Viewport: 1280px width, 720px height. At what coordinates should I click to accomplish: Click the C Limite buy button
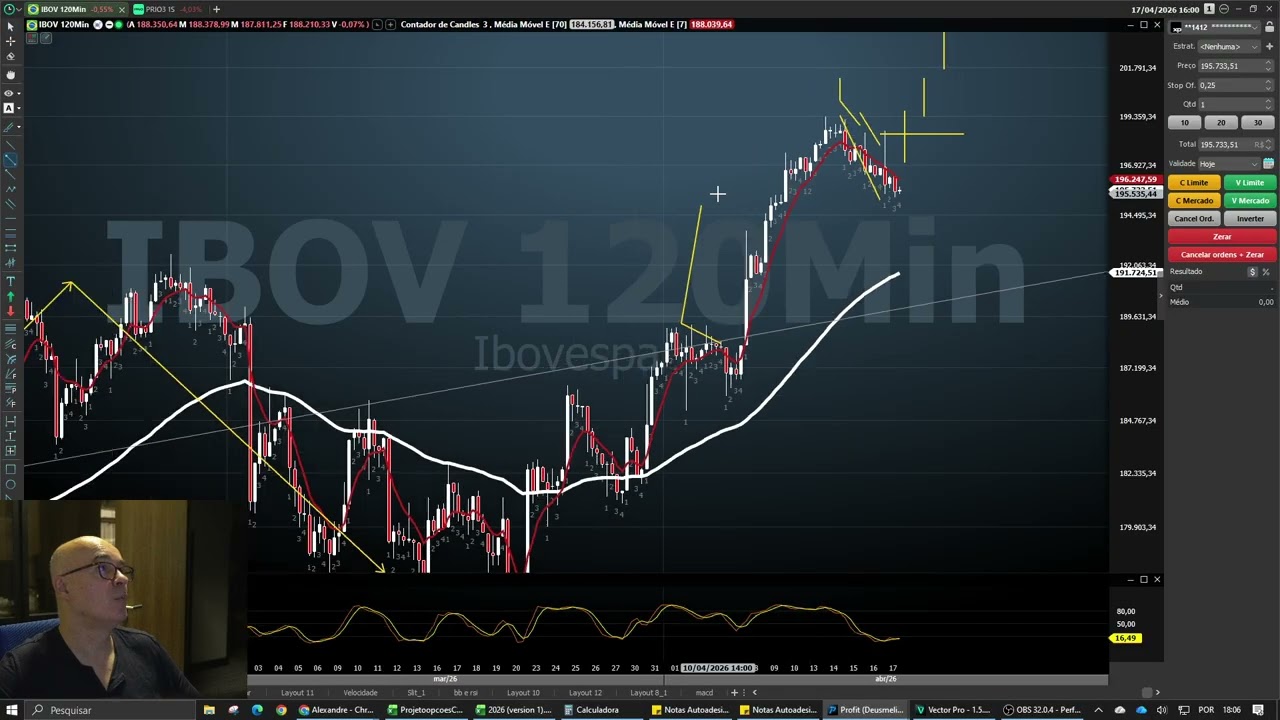[1194, 183]
